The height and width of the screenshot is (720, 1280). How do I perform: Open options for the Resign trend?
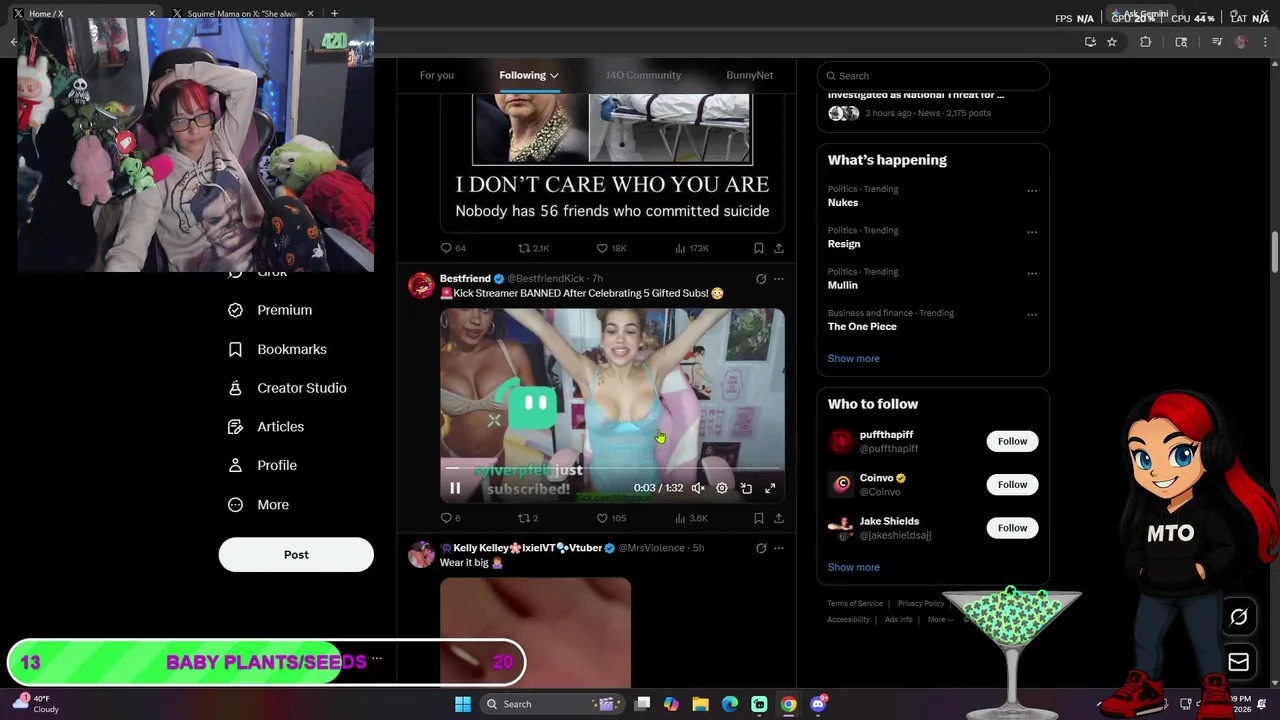pos(1032,232)
